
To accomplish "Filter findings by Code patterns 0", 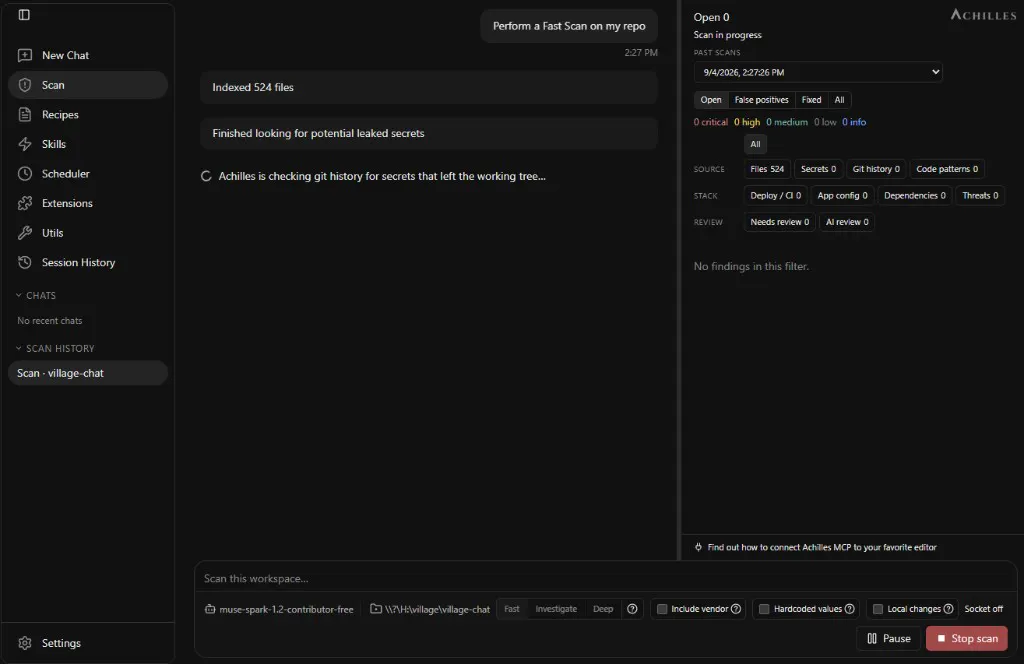I will (x=947, y=169).
